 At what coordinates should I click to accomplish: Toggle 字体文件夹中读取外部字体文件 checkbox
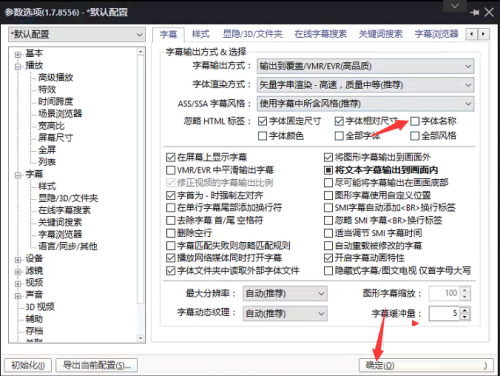pyautogui.click(x=170, y=271)
